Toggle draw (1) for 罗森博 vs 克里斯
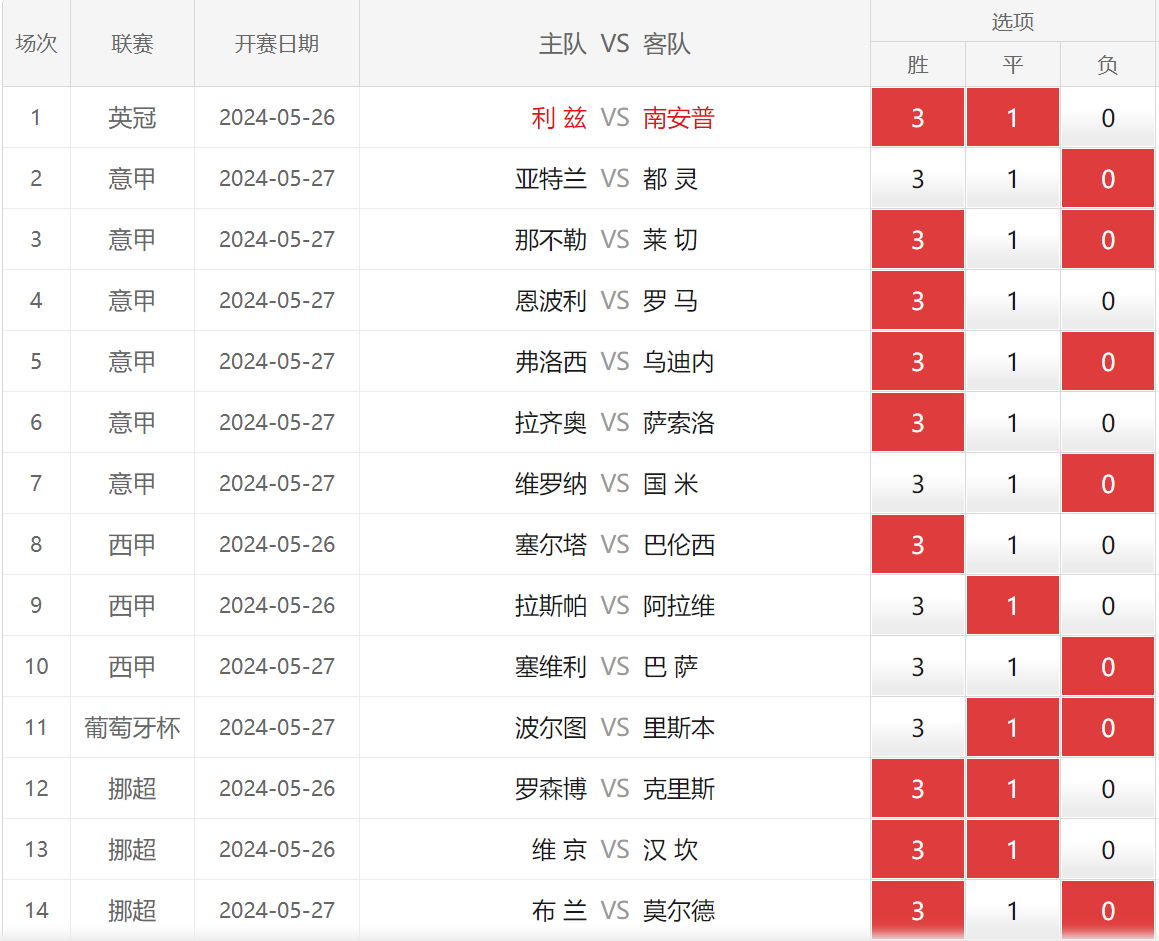Image resolution: width=1159 pixels, height=941 pixels. (1013, 789)
